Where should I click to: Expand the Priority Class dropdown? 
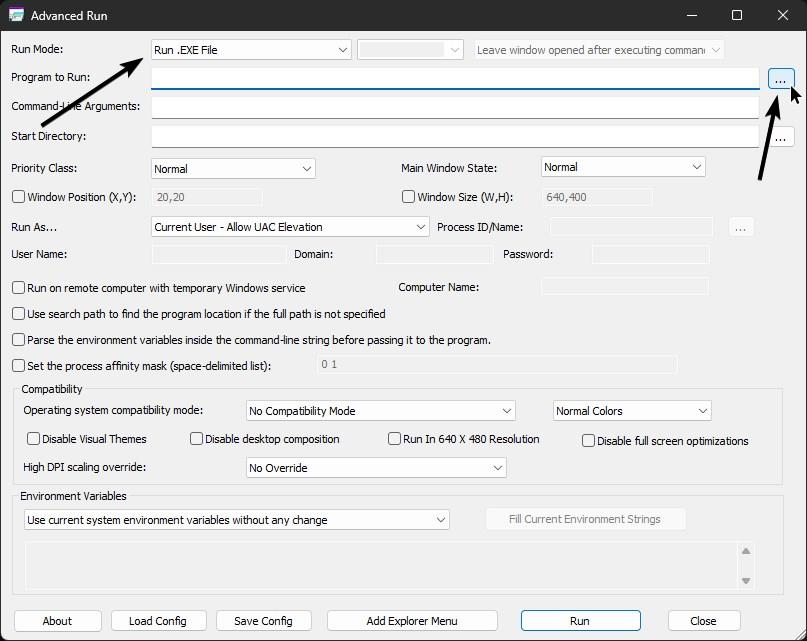tap(233, 169)
